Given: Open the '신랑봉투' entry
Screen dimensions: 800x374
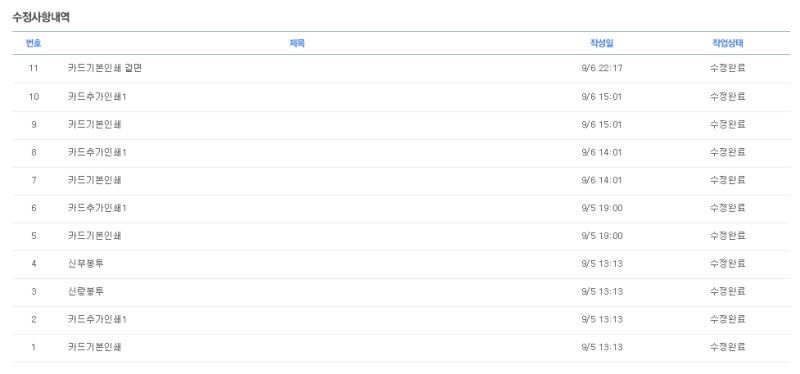Looking at the screenshot, I should (x=86, y=291).
